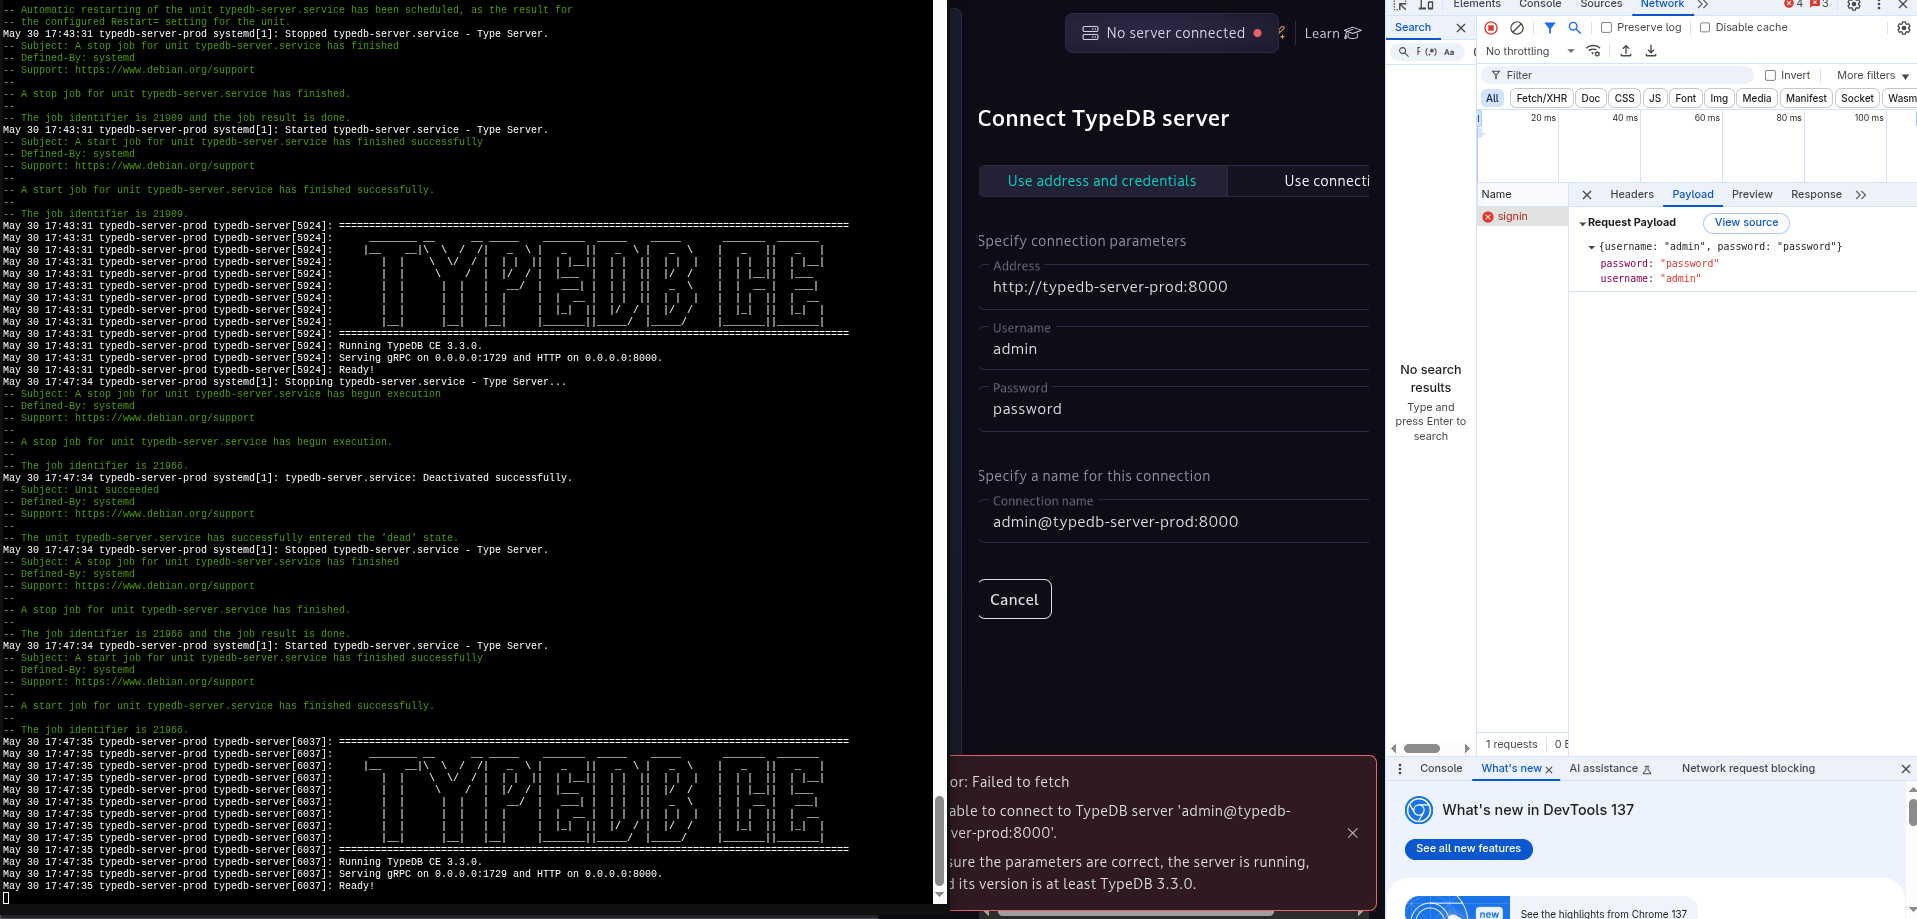Filter requests by CSS type
Screen dimensions: 1917x919
[1624, 98]
